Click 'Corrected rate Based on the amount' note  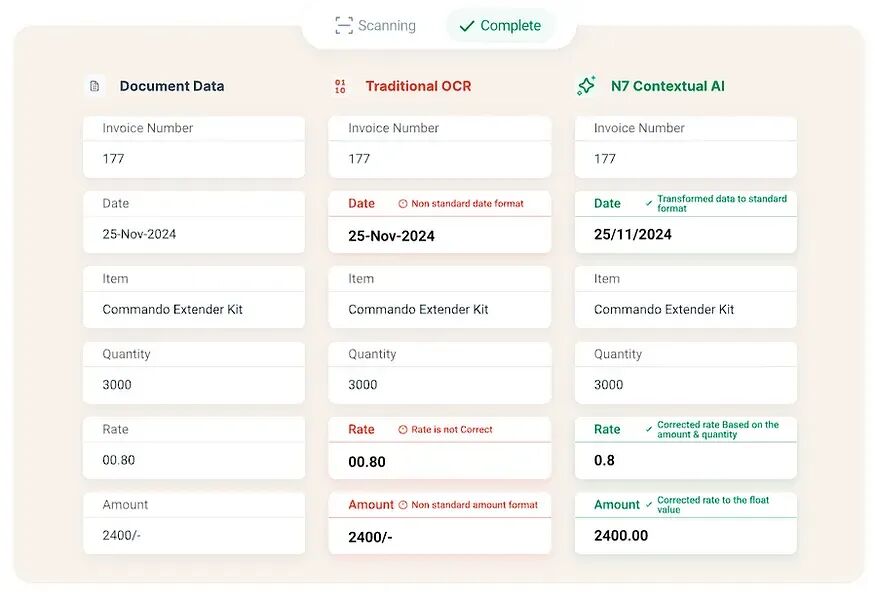pyautogui.click(x=718, y=430)
